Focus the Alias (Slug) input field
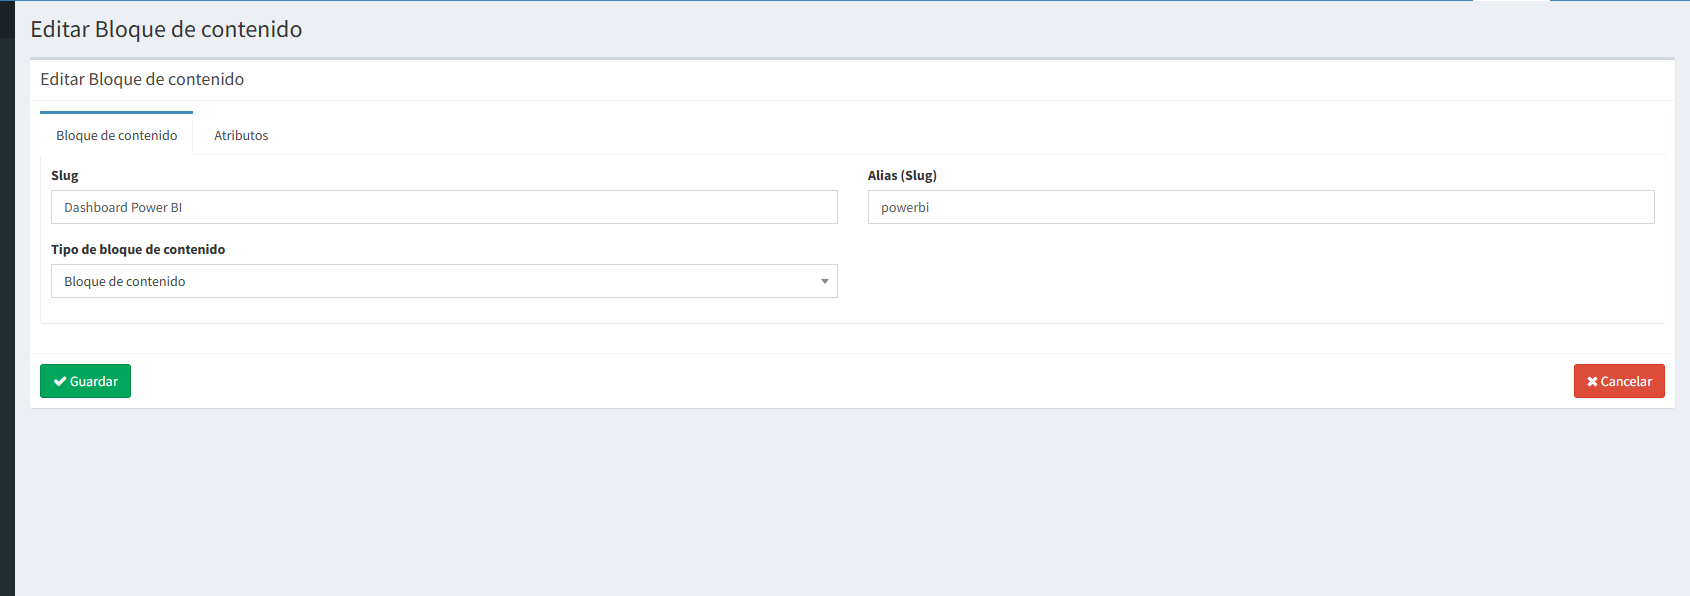The image size is (1690, 596). (1261, 207)
